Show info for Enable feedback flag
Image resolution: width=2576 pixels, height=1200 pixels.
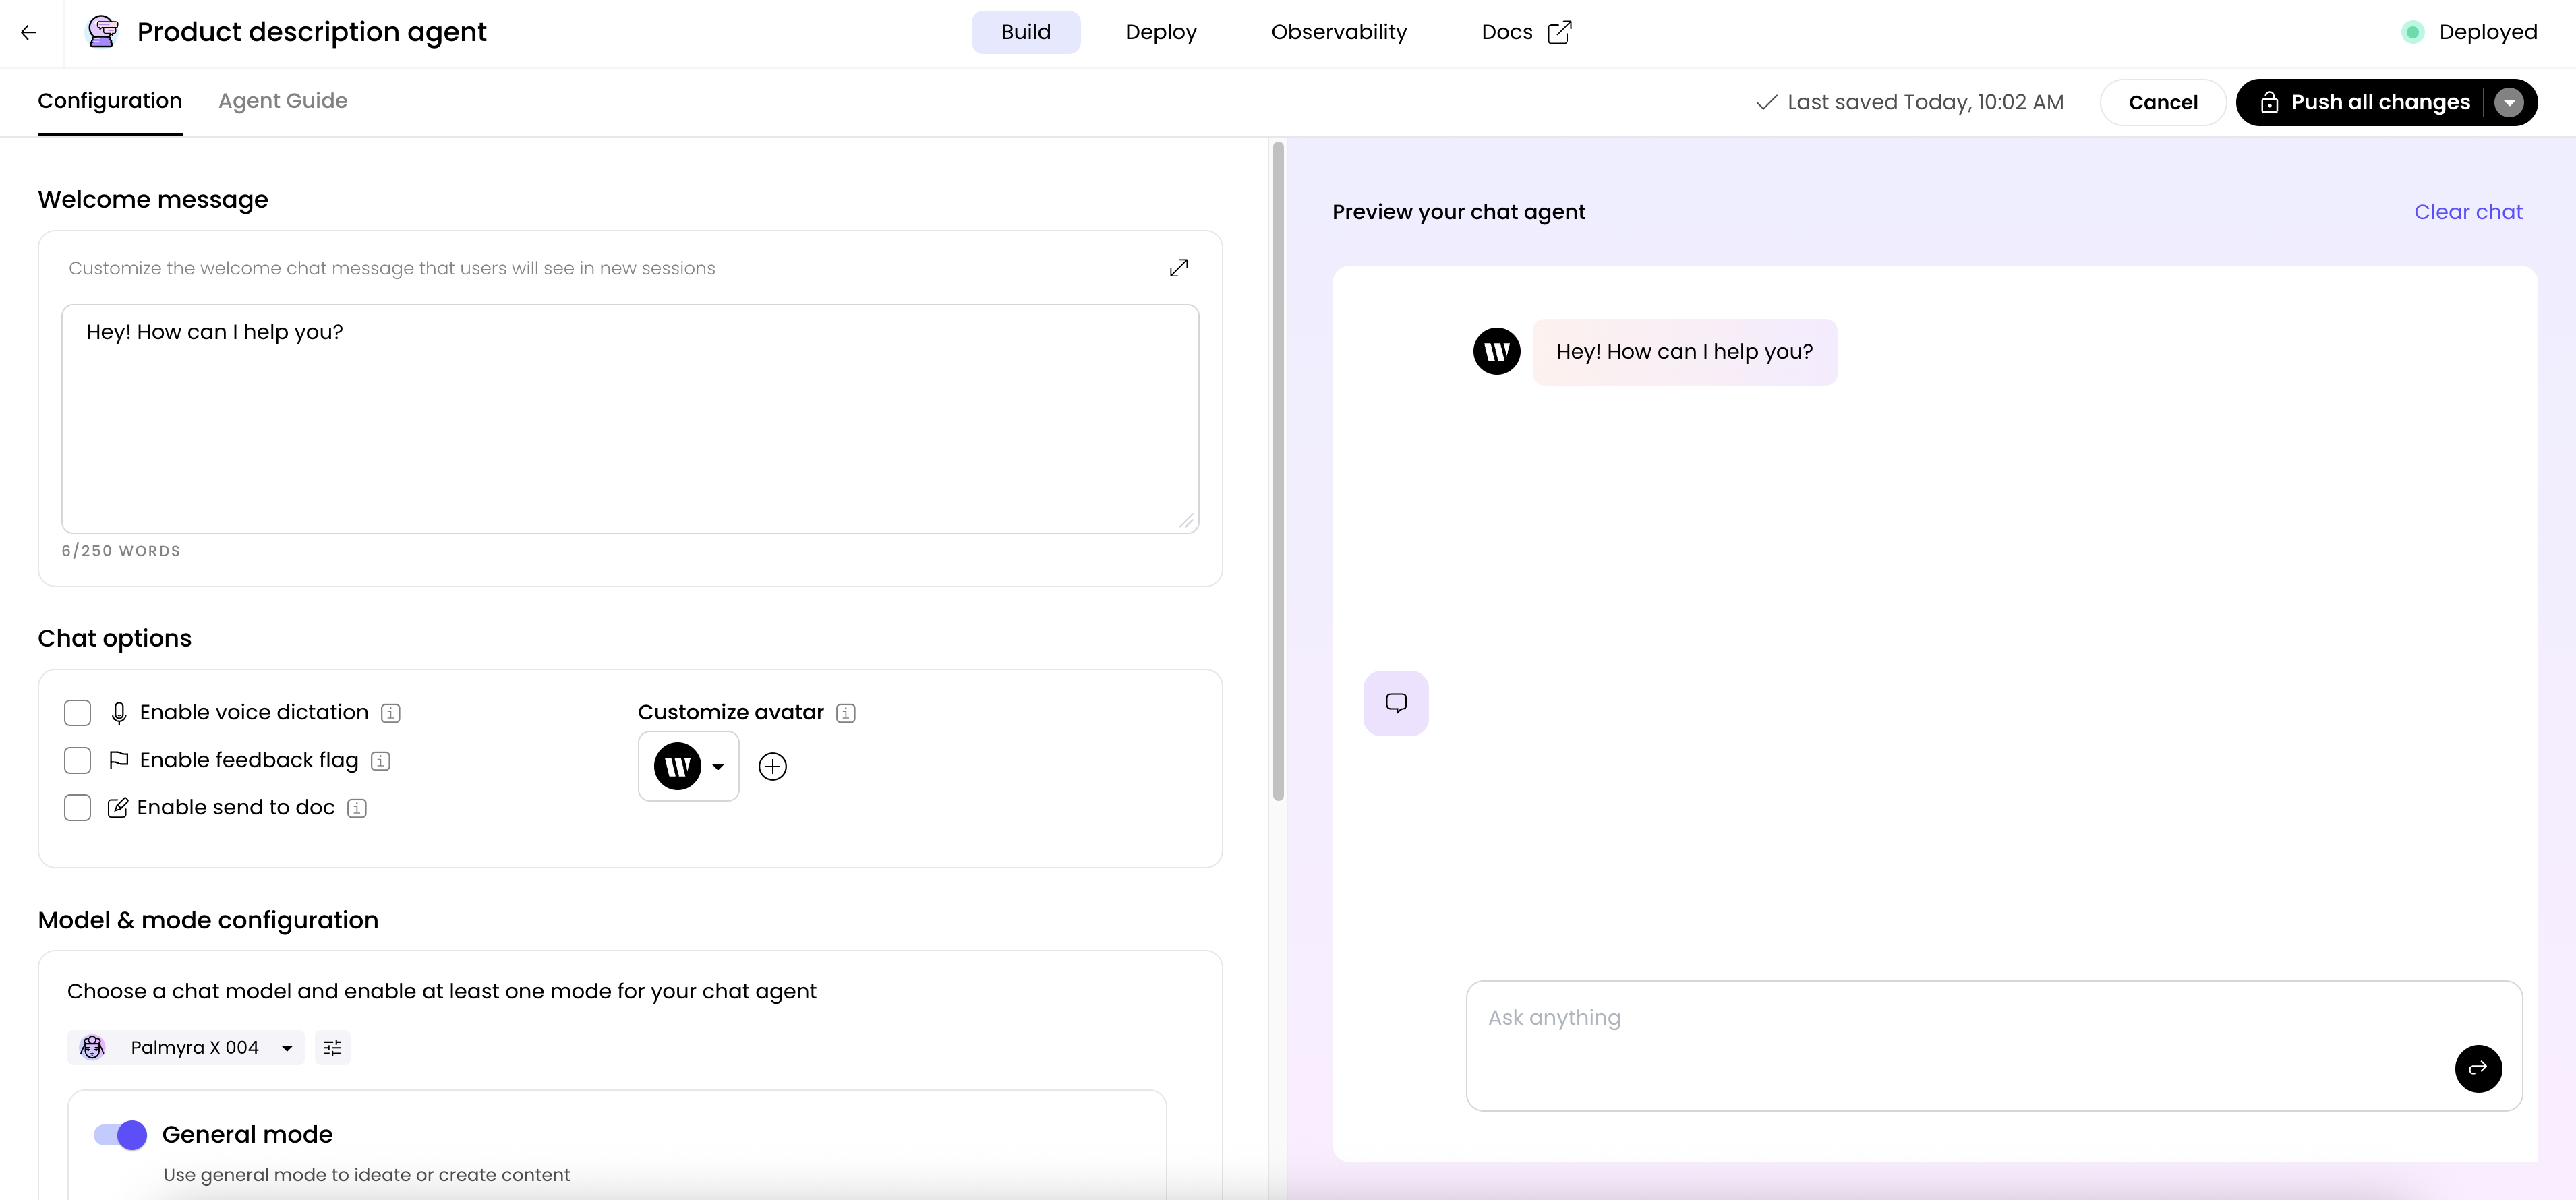[380, 761]
